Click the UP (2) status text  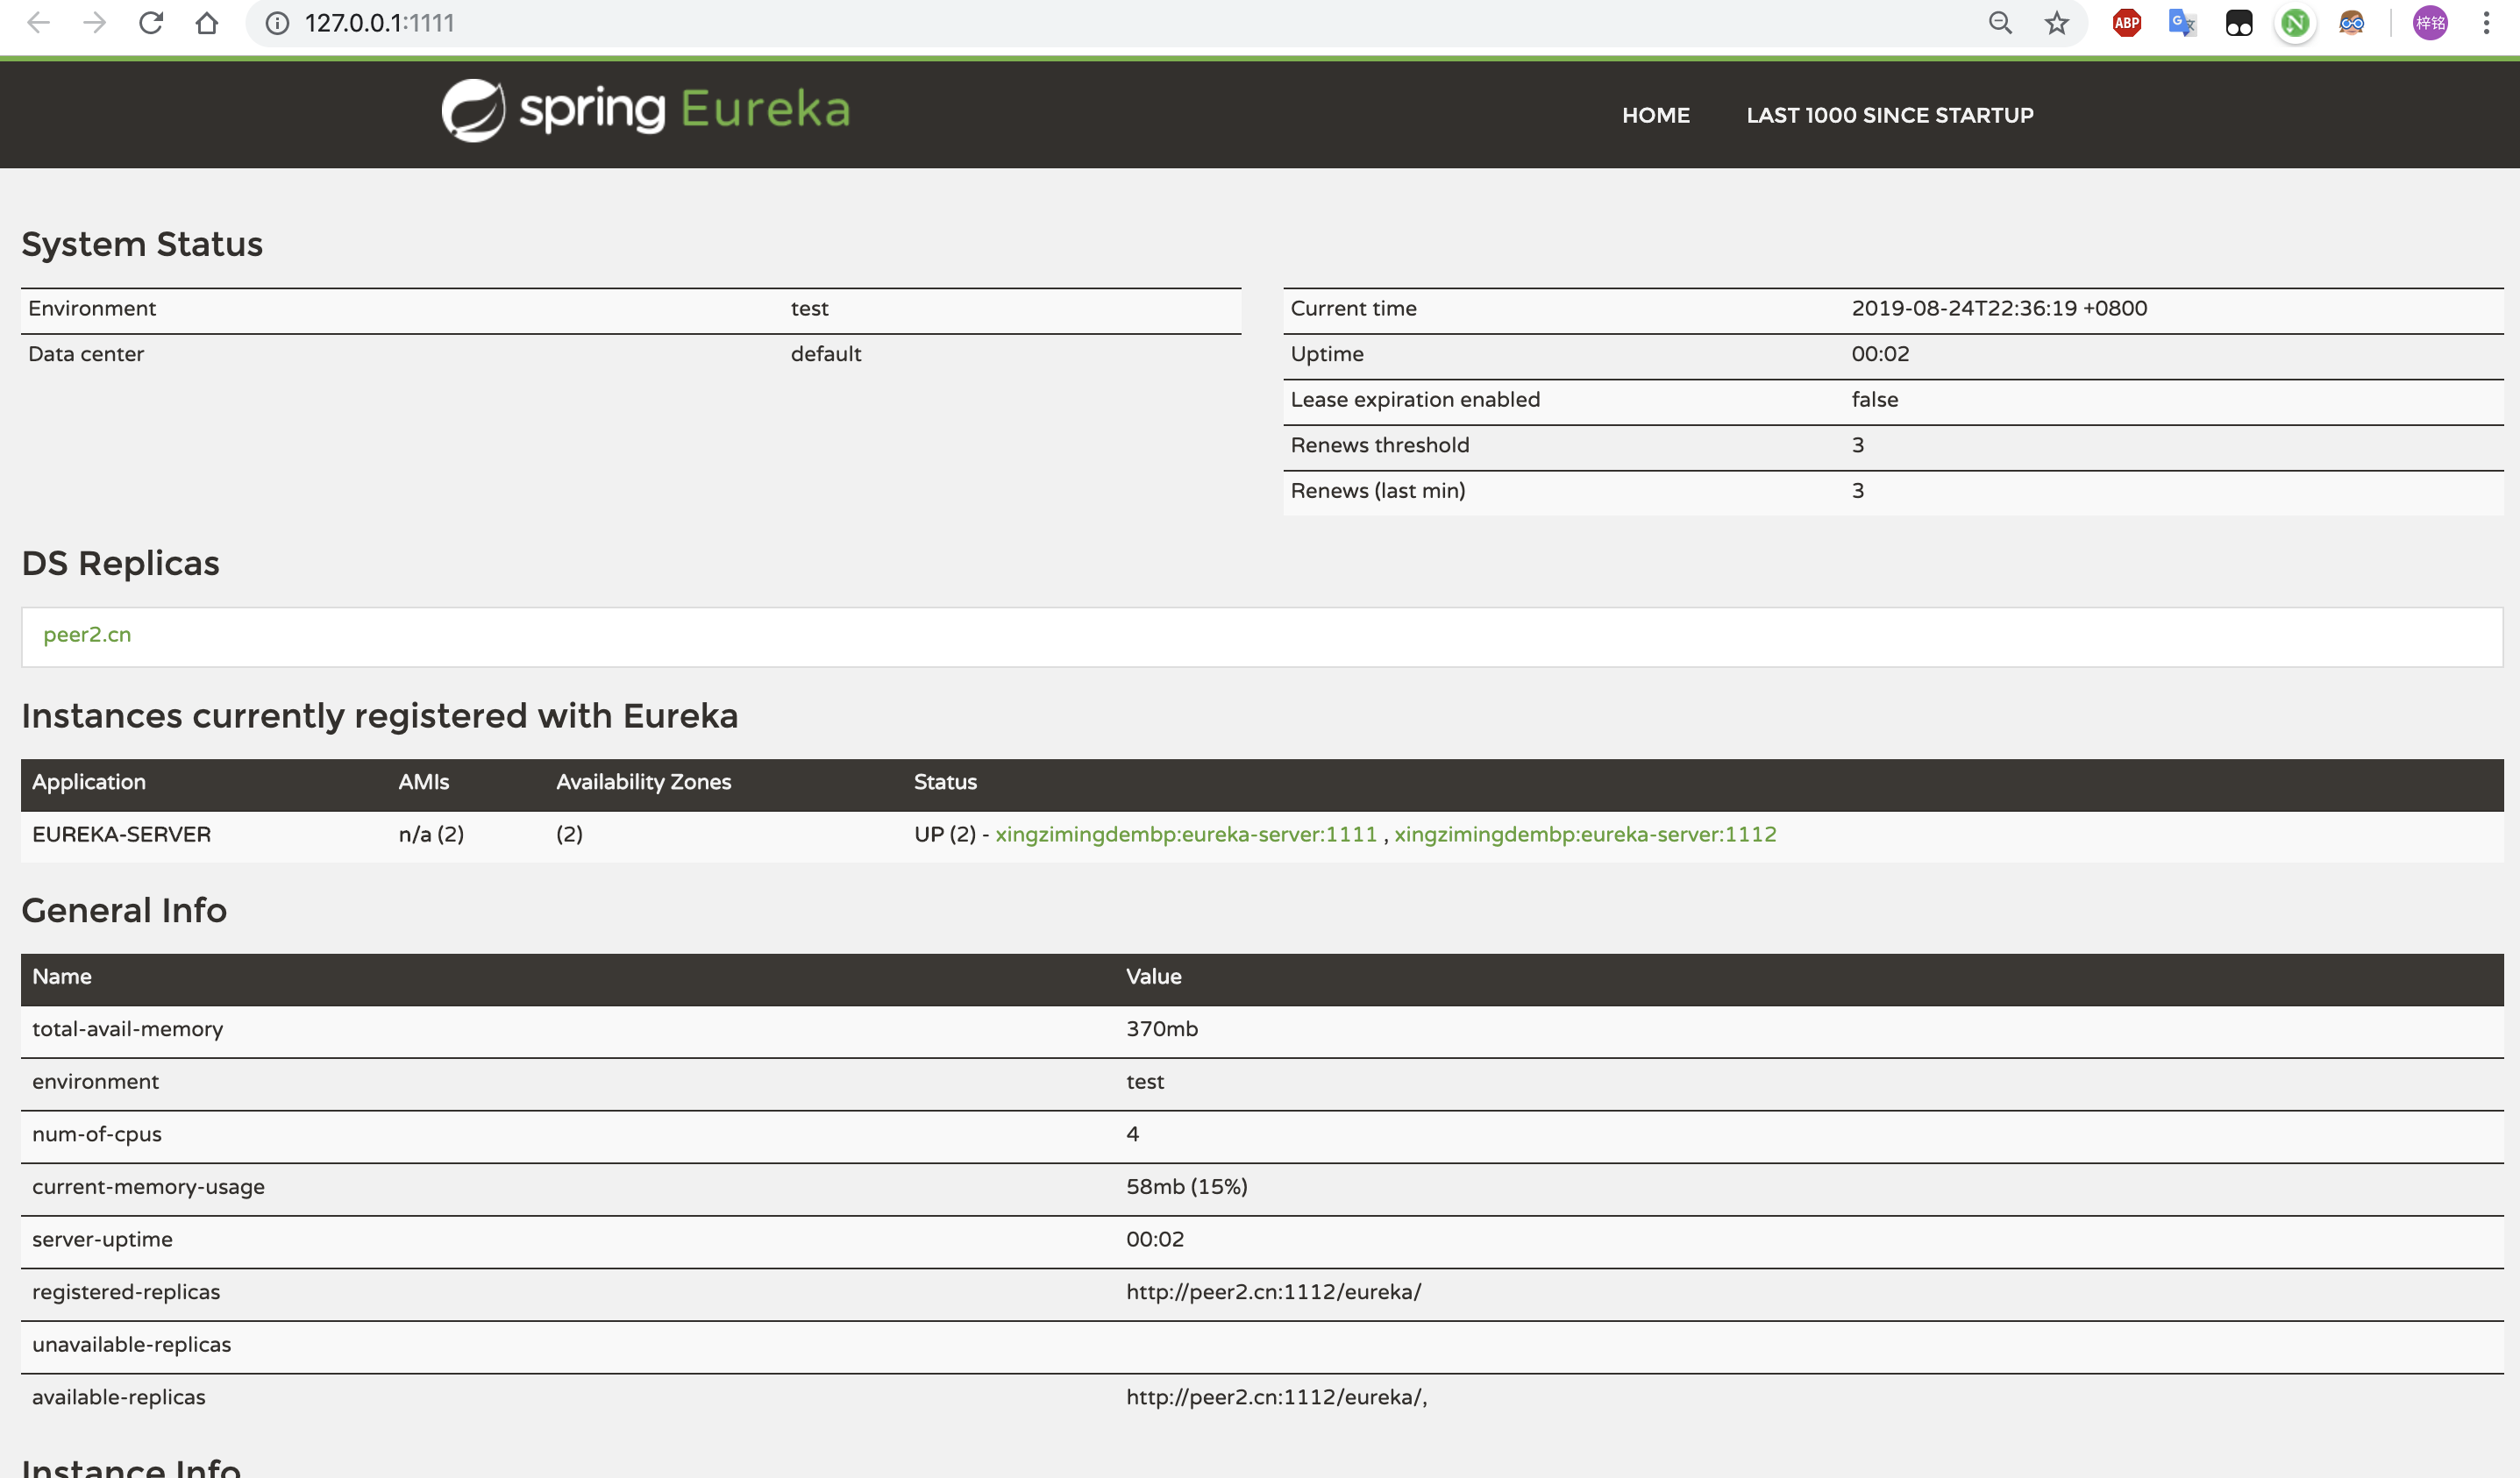[x=944, y=834]
